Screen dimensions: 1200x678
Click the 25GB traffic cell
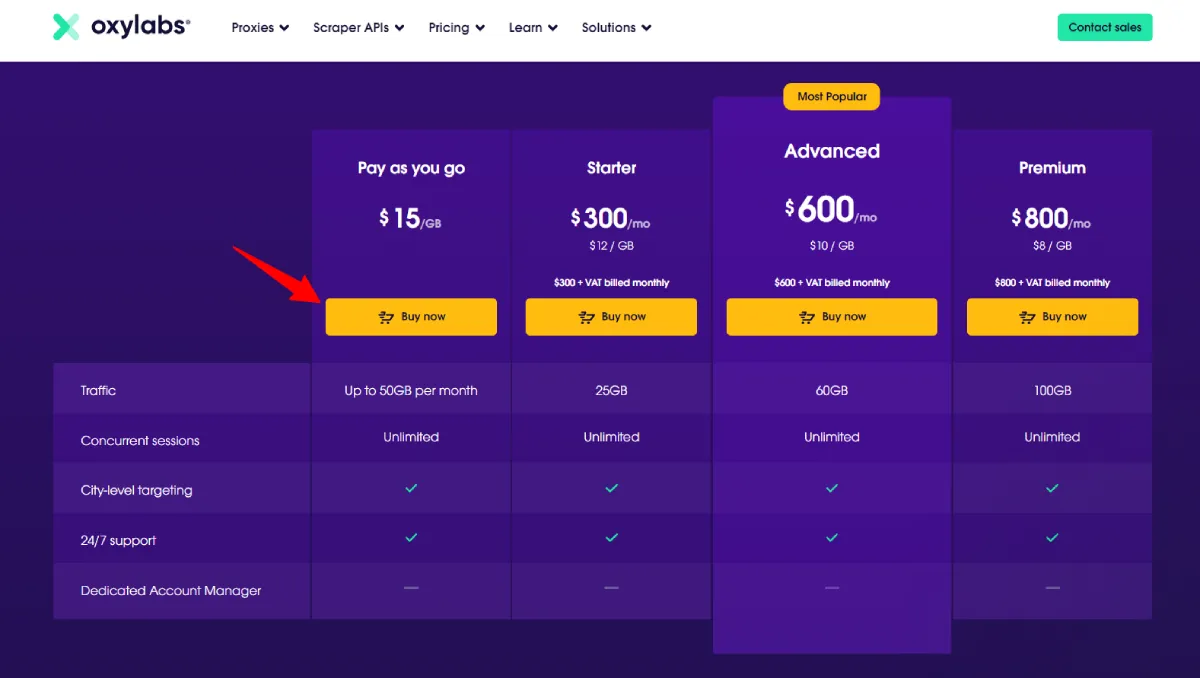(611, 391)
